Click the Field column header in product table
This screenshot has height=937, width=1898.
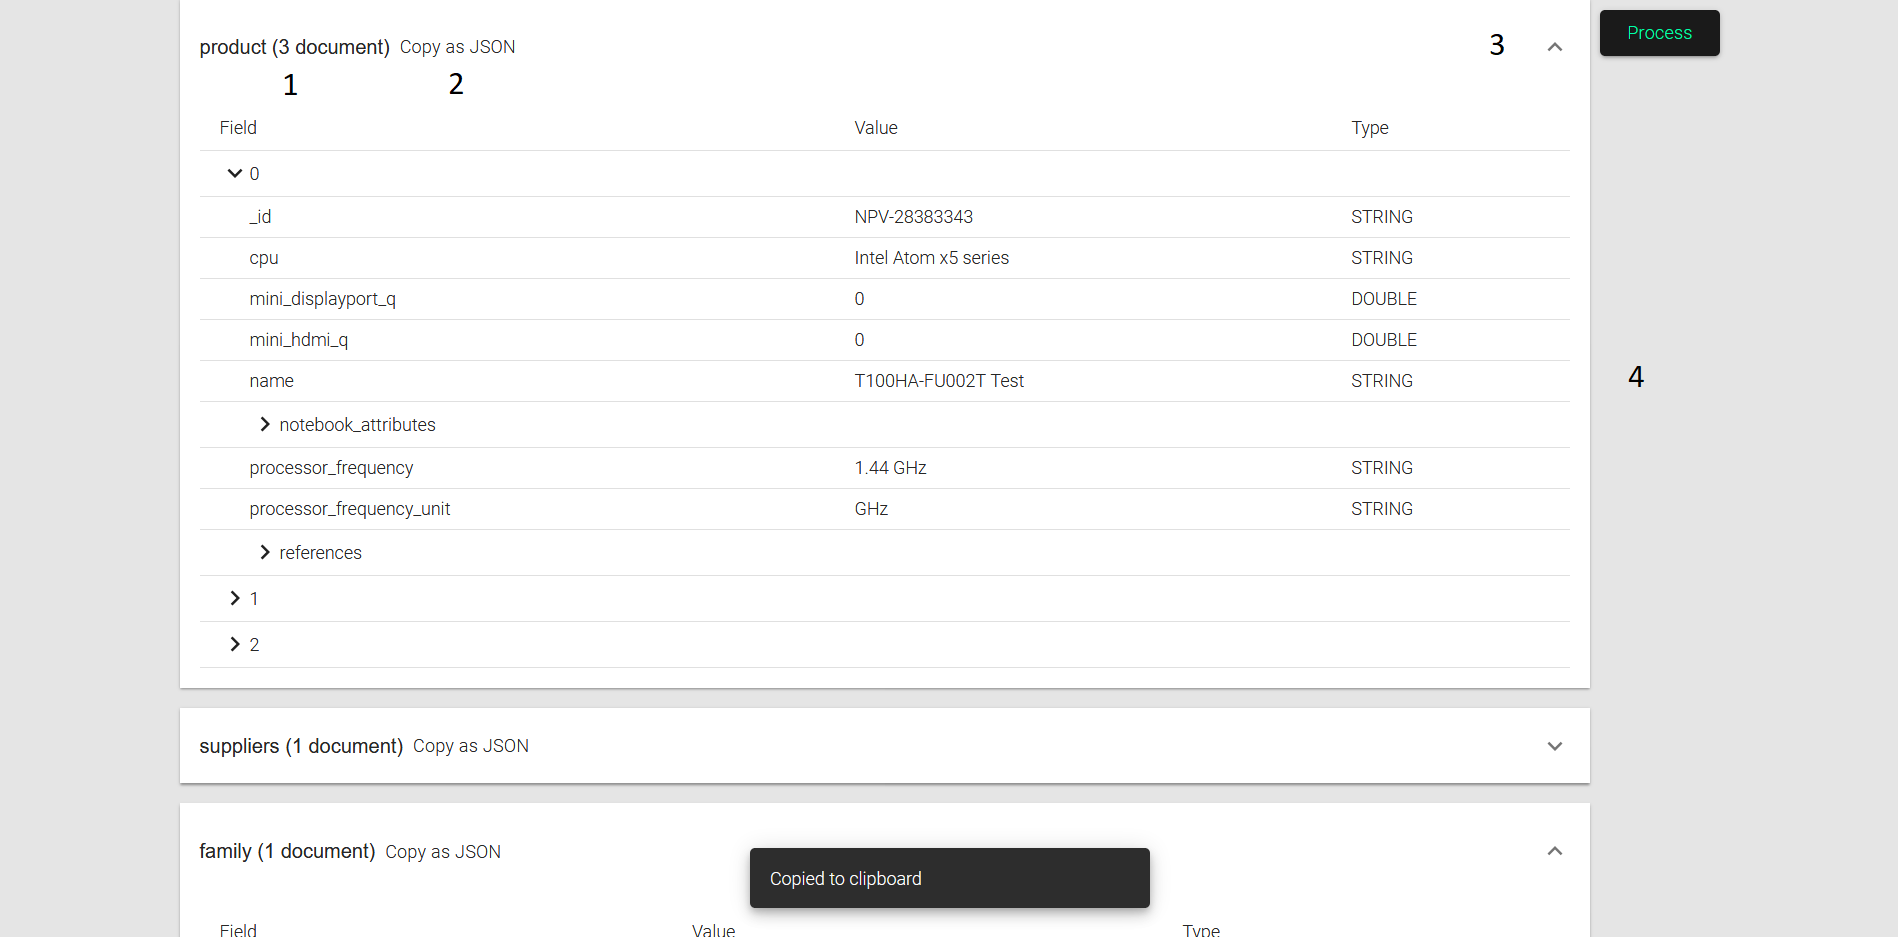click(x=238, y=128)
